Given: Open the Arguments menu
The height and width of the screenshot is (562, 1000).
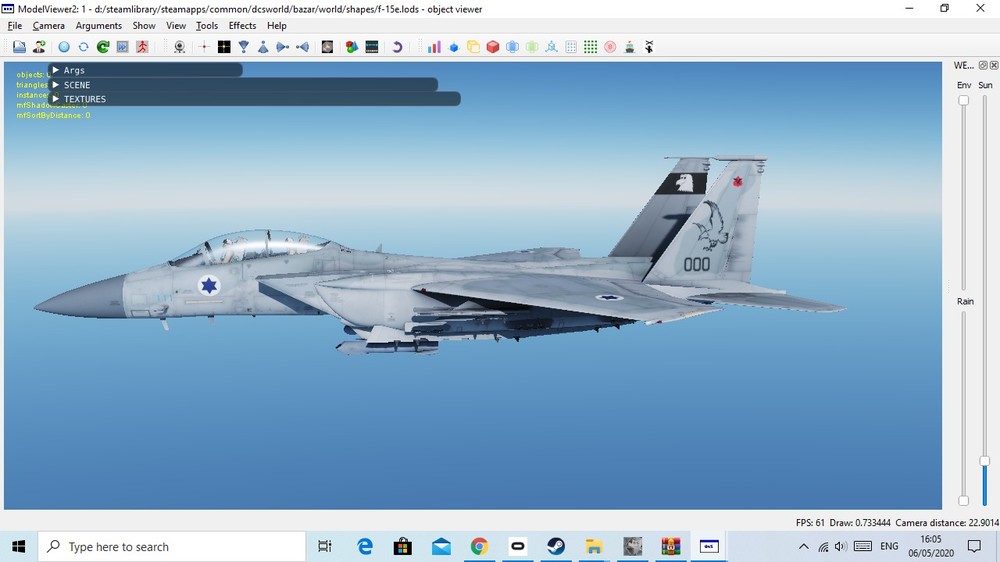Looking at the screenshot, I should 98,26.
